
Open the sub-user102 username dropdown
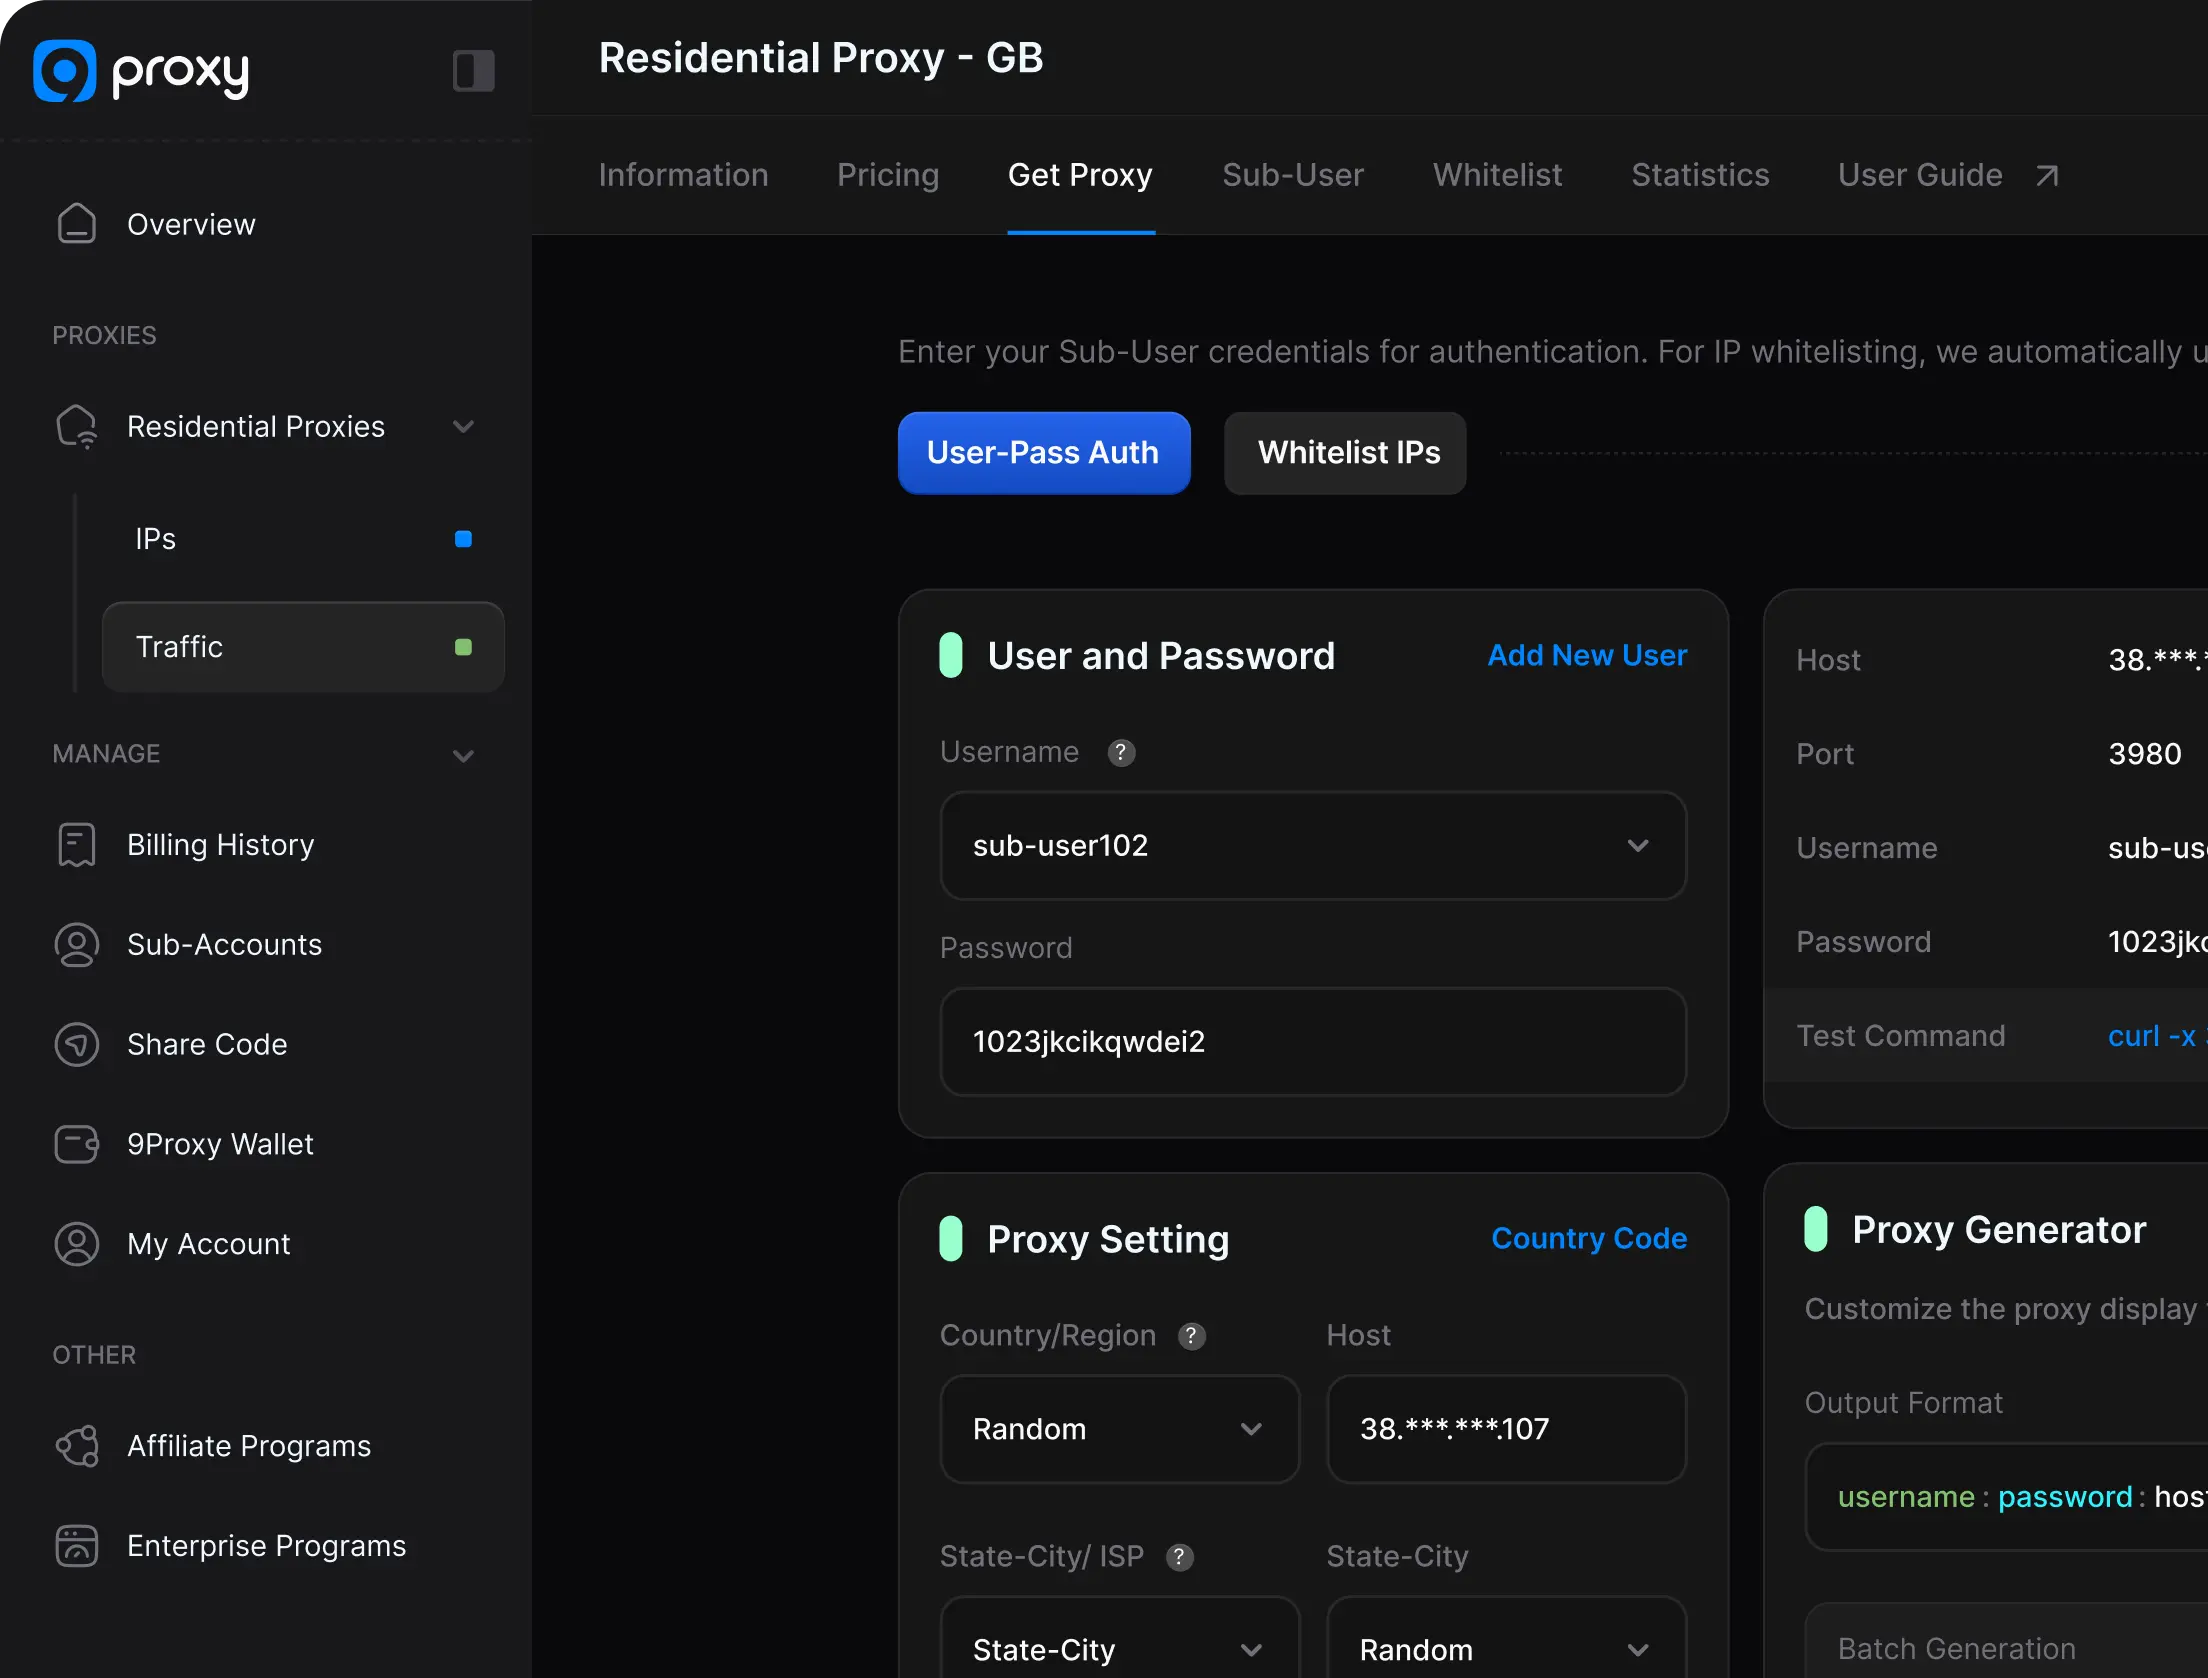(1313, 846)
